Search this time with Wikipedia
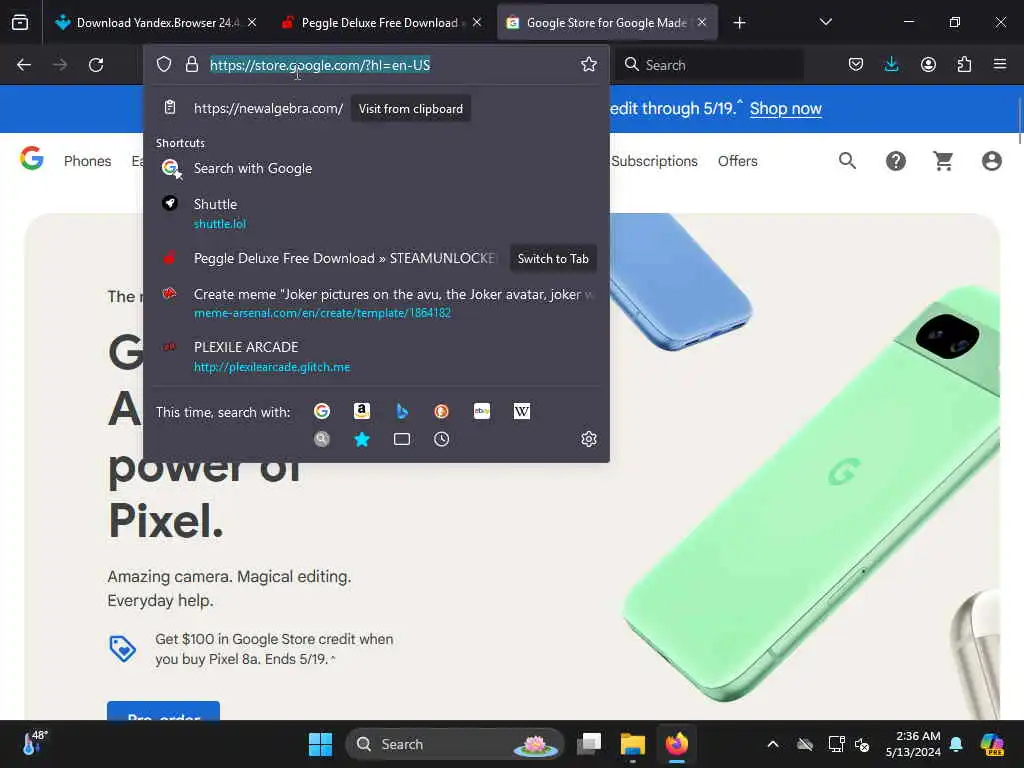The height and width of the screenshot is (768, 1024). coord(522,411)
